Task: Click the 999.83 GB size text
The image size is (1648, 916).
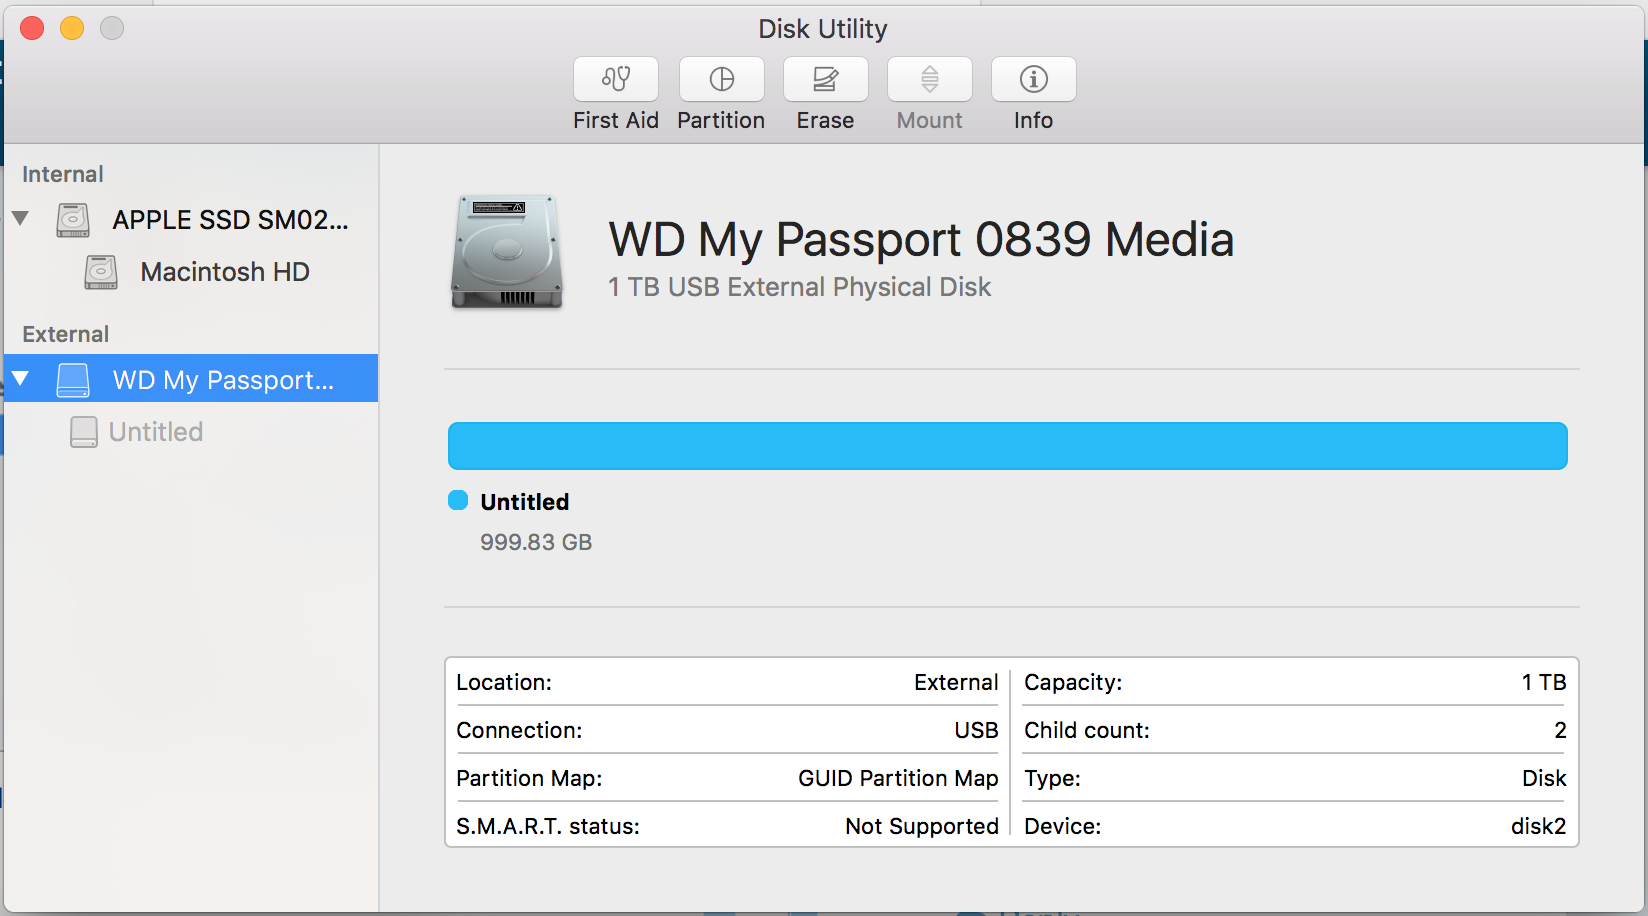Action: (x=536, y=542)
